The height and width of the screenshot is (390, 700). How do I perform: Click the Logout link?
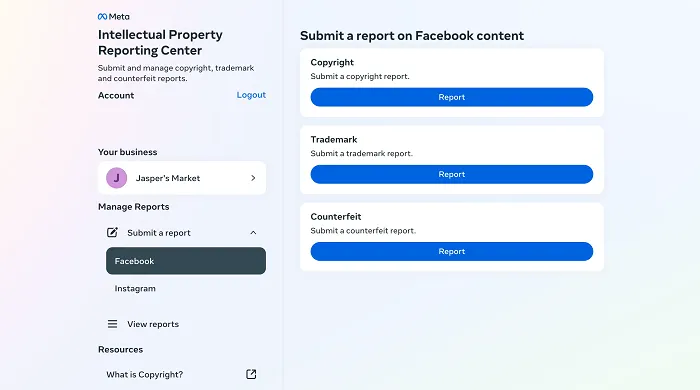[251, 95]
